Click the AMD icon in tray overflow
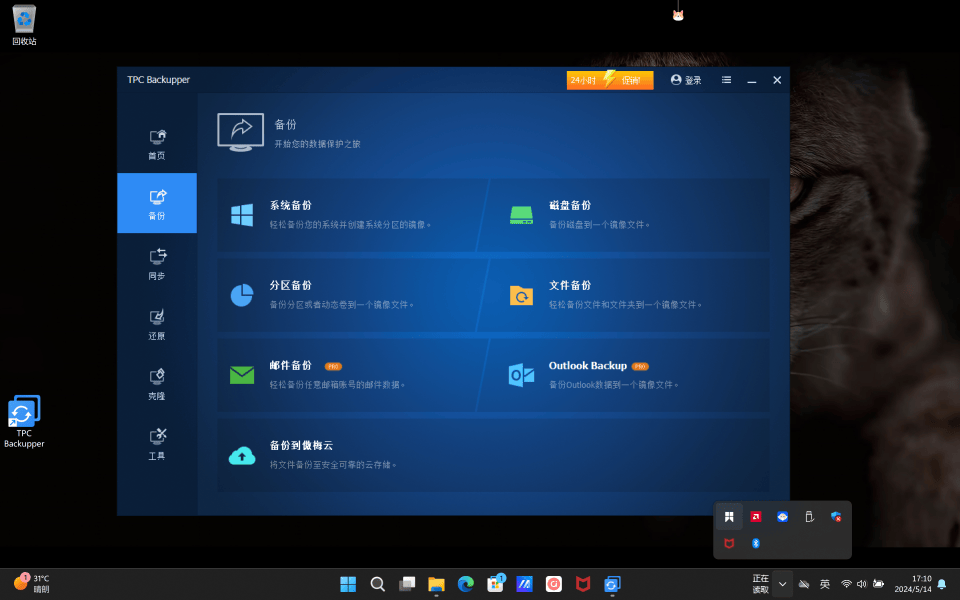 756,517
